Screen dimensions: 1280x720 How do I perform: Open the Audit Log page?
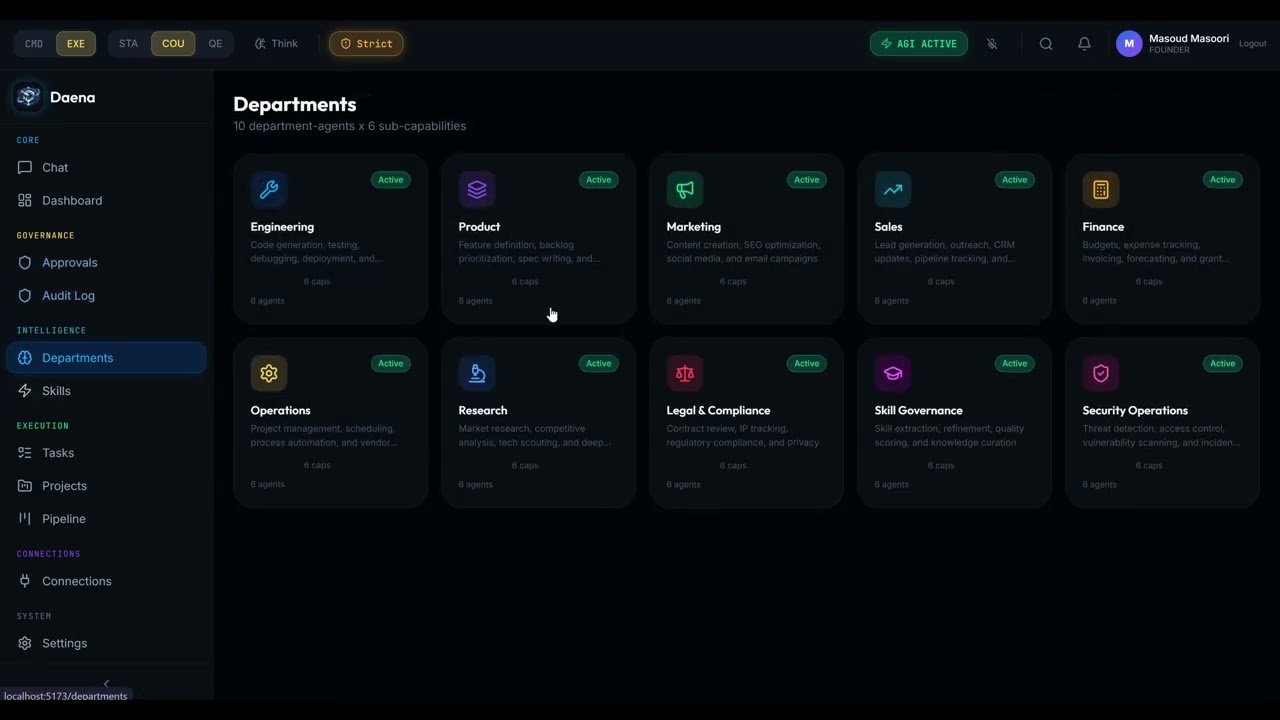[106, 296]
